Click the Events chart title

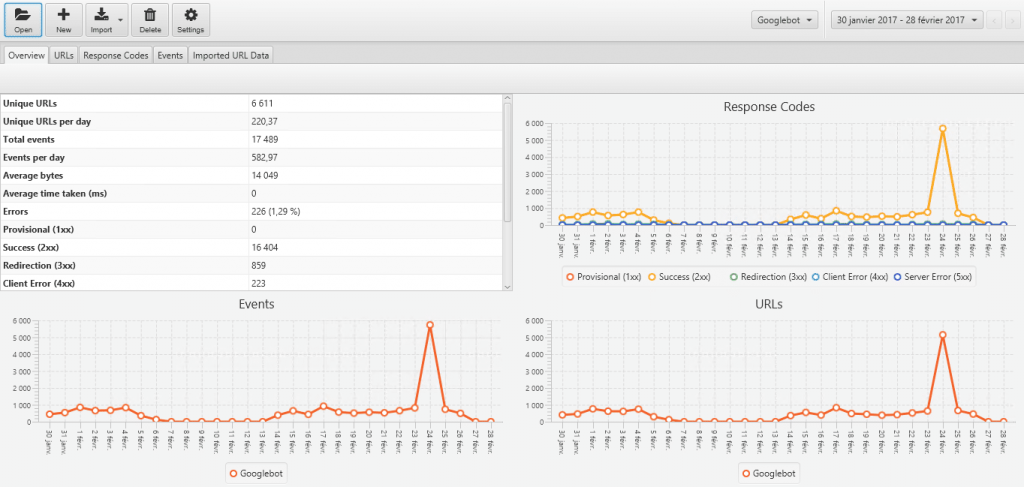coord(256,304)
